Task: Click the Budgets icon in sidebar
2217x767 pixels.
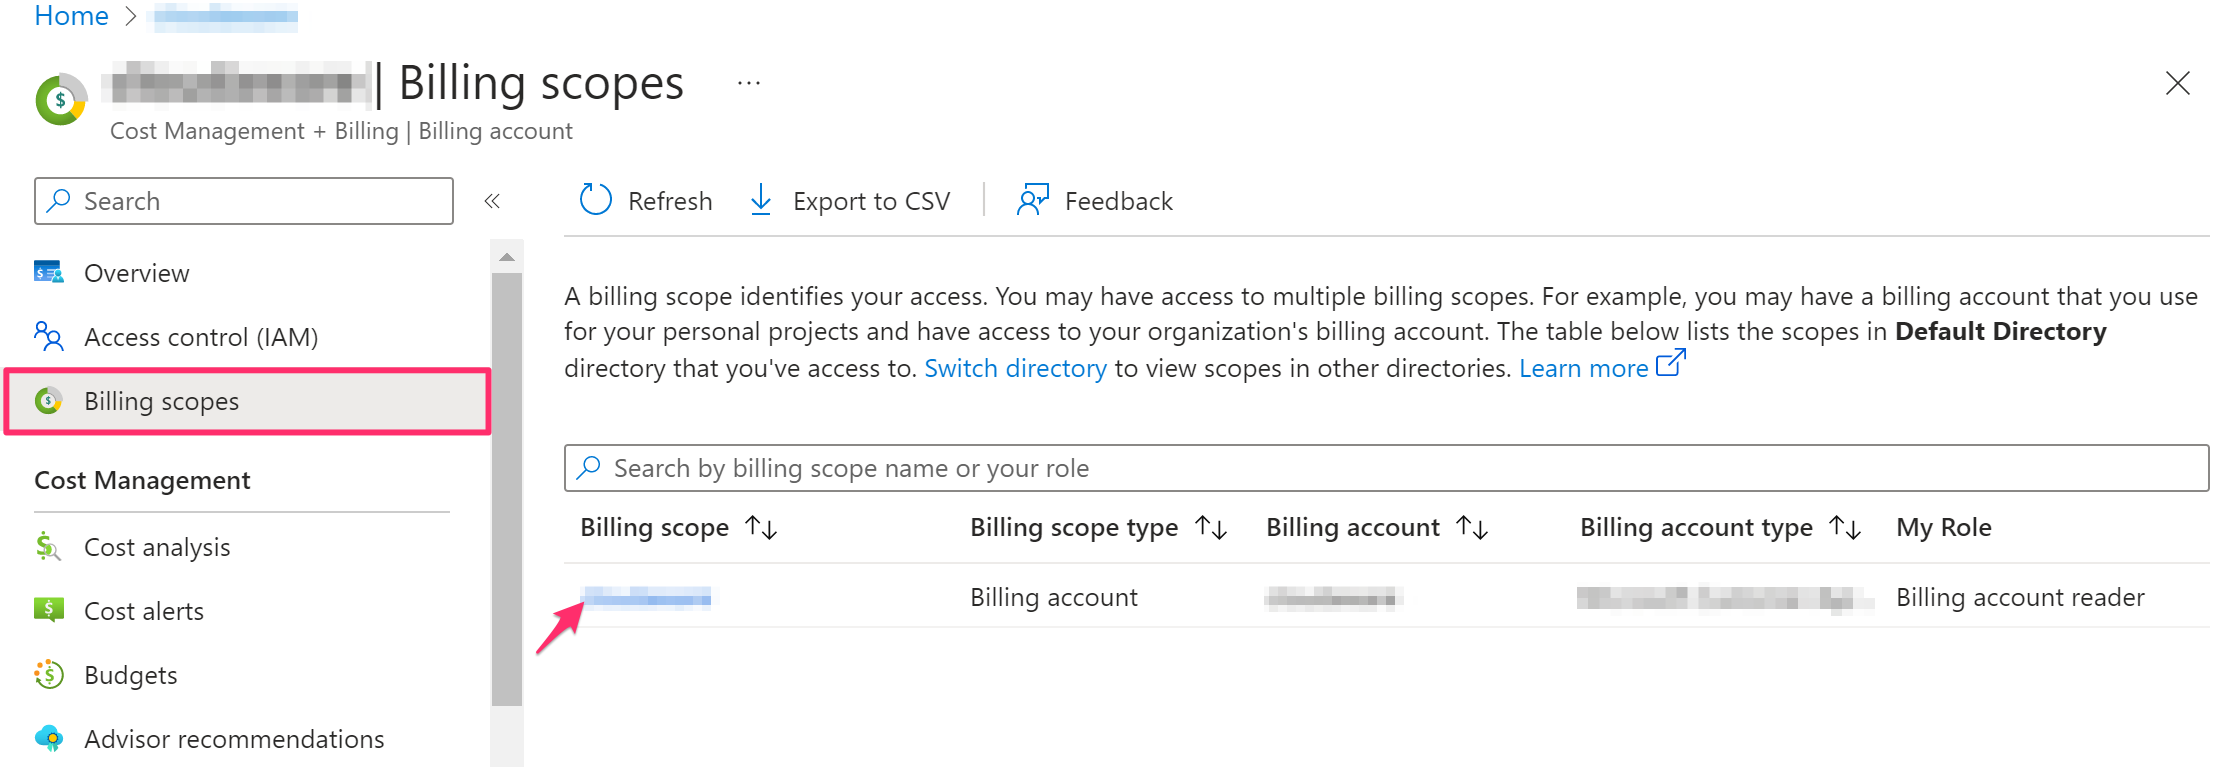Action: point(48,675)
